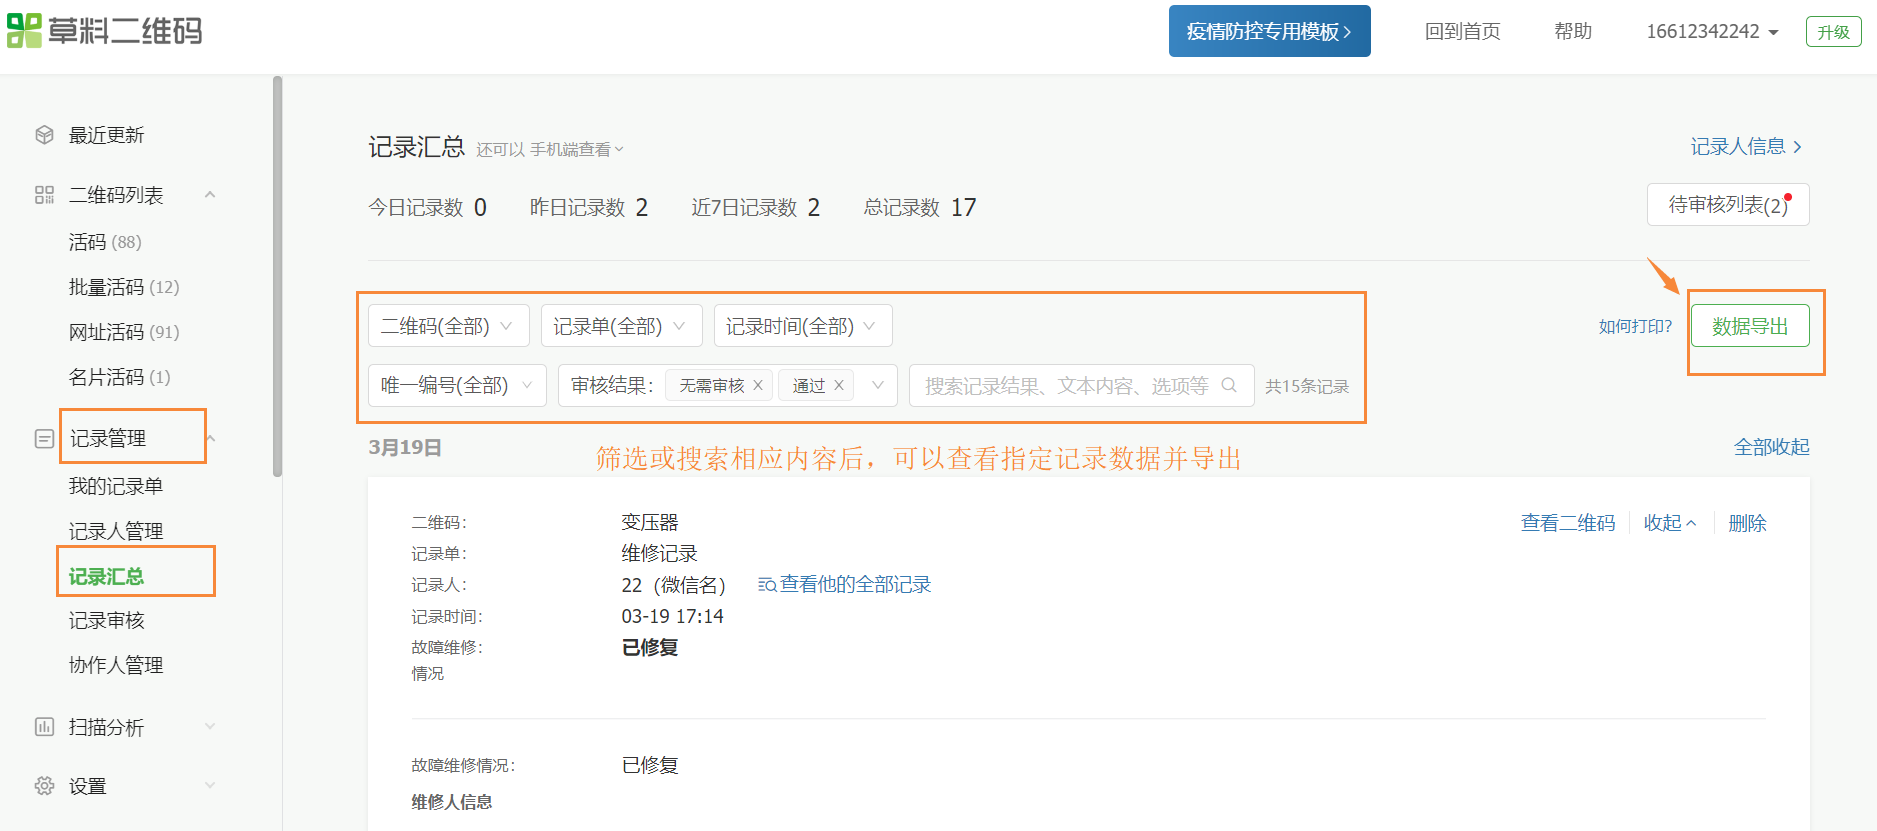Open the 如何打印? link

[x=1635, y=326]
